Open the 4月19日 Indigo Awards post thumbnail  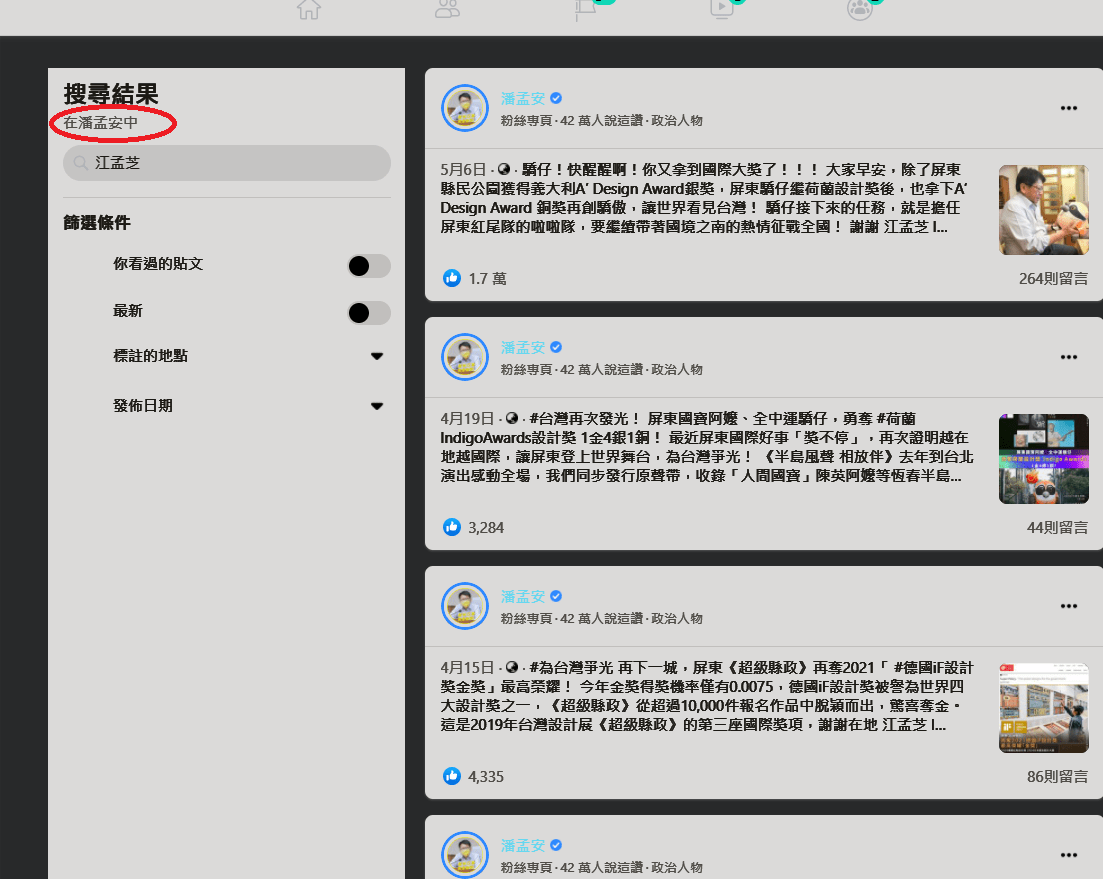click(1044, 458)
